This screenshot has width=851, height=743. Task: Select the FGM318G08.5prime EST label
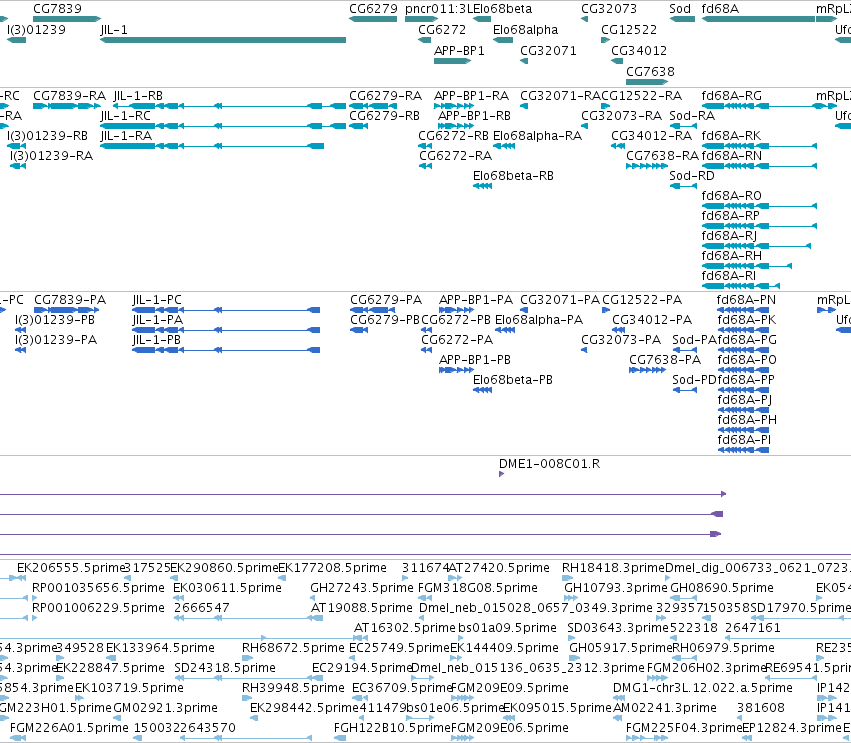click(478, 588)
